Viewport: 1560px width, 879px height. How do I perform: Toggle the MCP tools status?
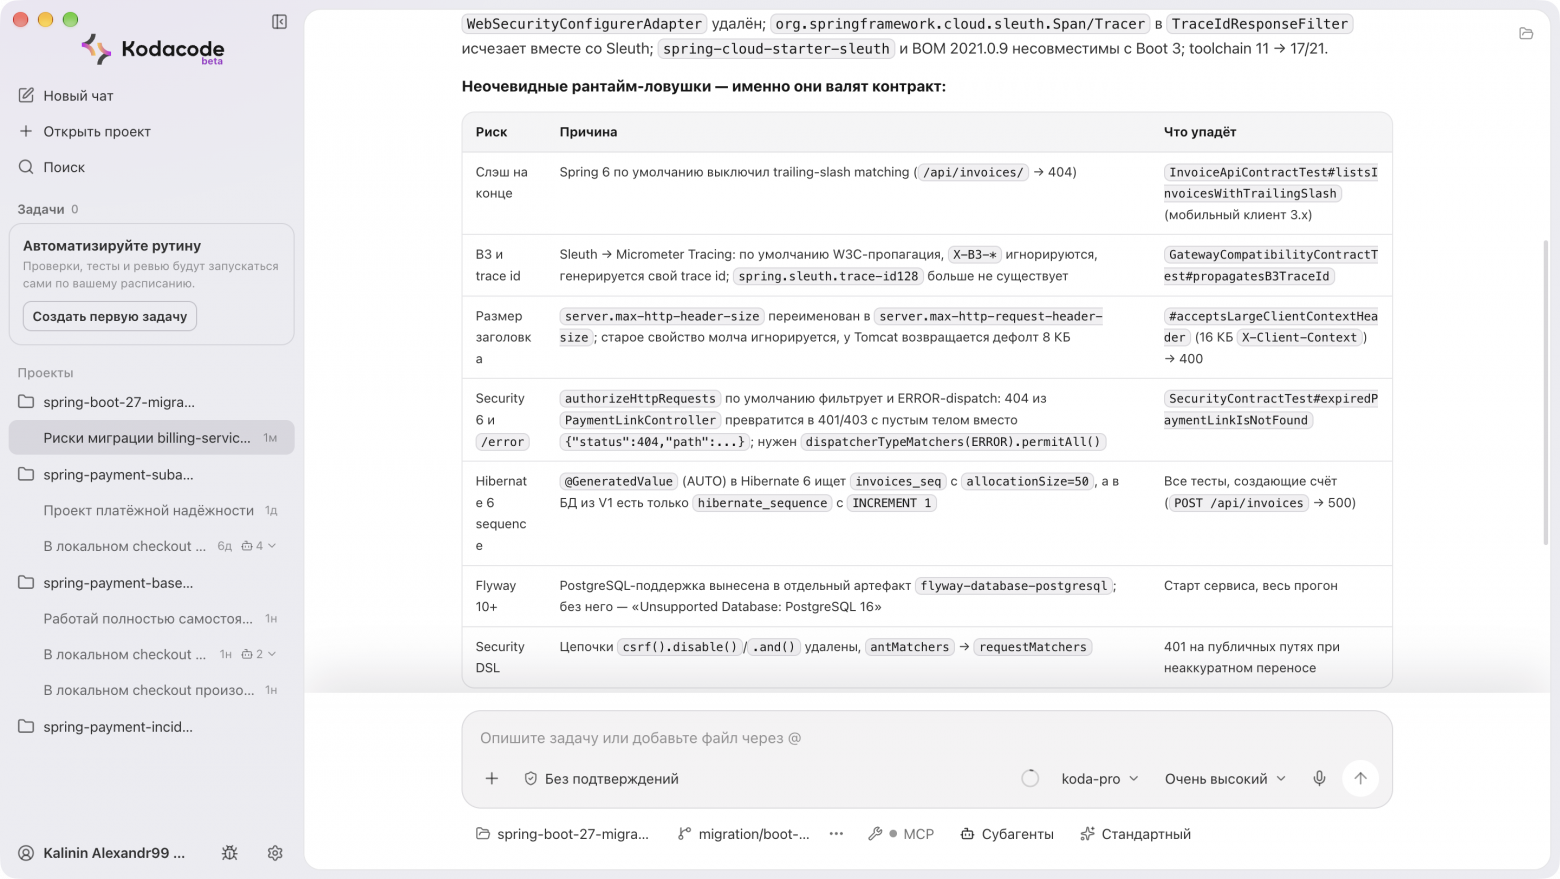click(x=901, y=834)
